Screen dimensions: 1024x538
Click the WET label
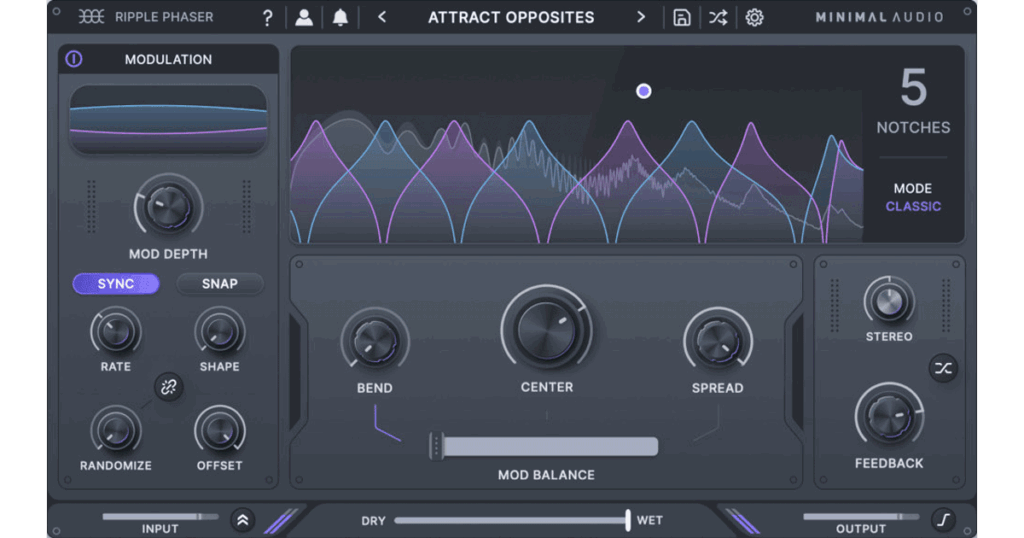[x=650, y=520]
